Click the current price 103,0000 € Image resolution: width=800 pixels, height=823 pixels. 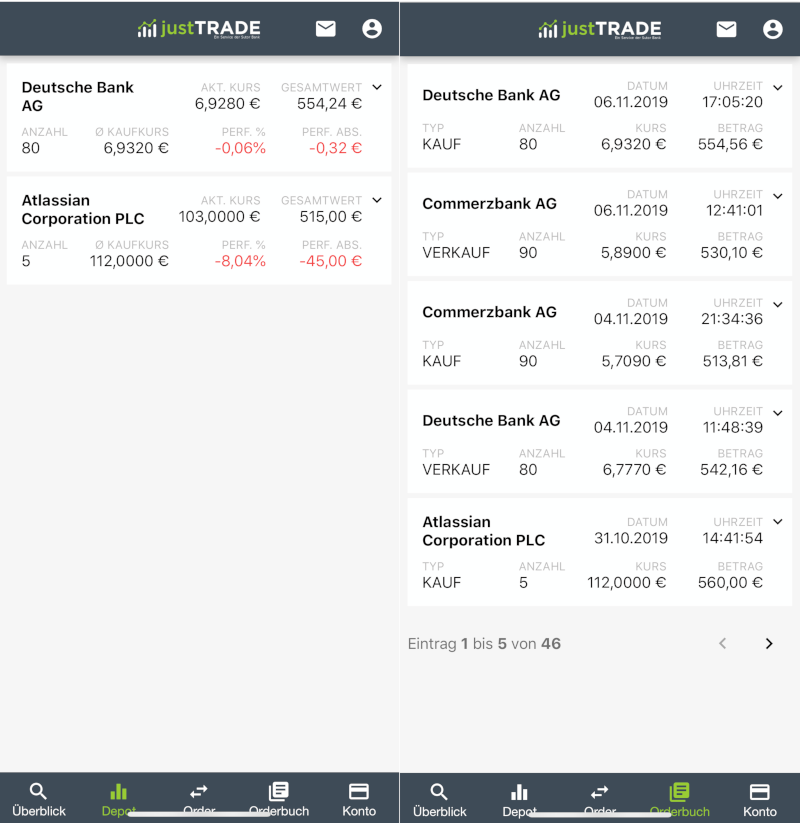tap(219, 216)
